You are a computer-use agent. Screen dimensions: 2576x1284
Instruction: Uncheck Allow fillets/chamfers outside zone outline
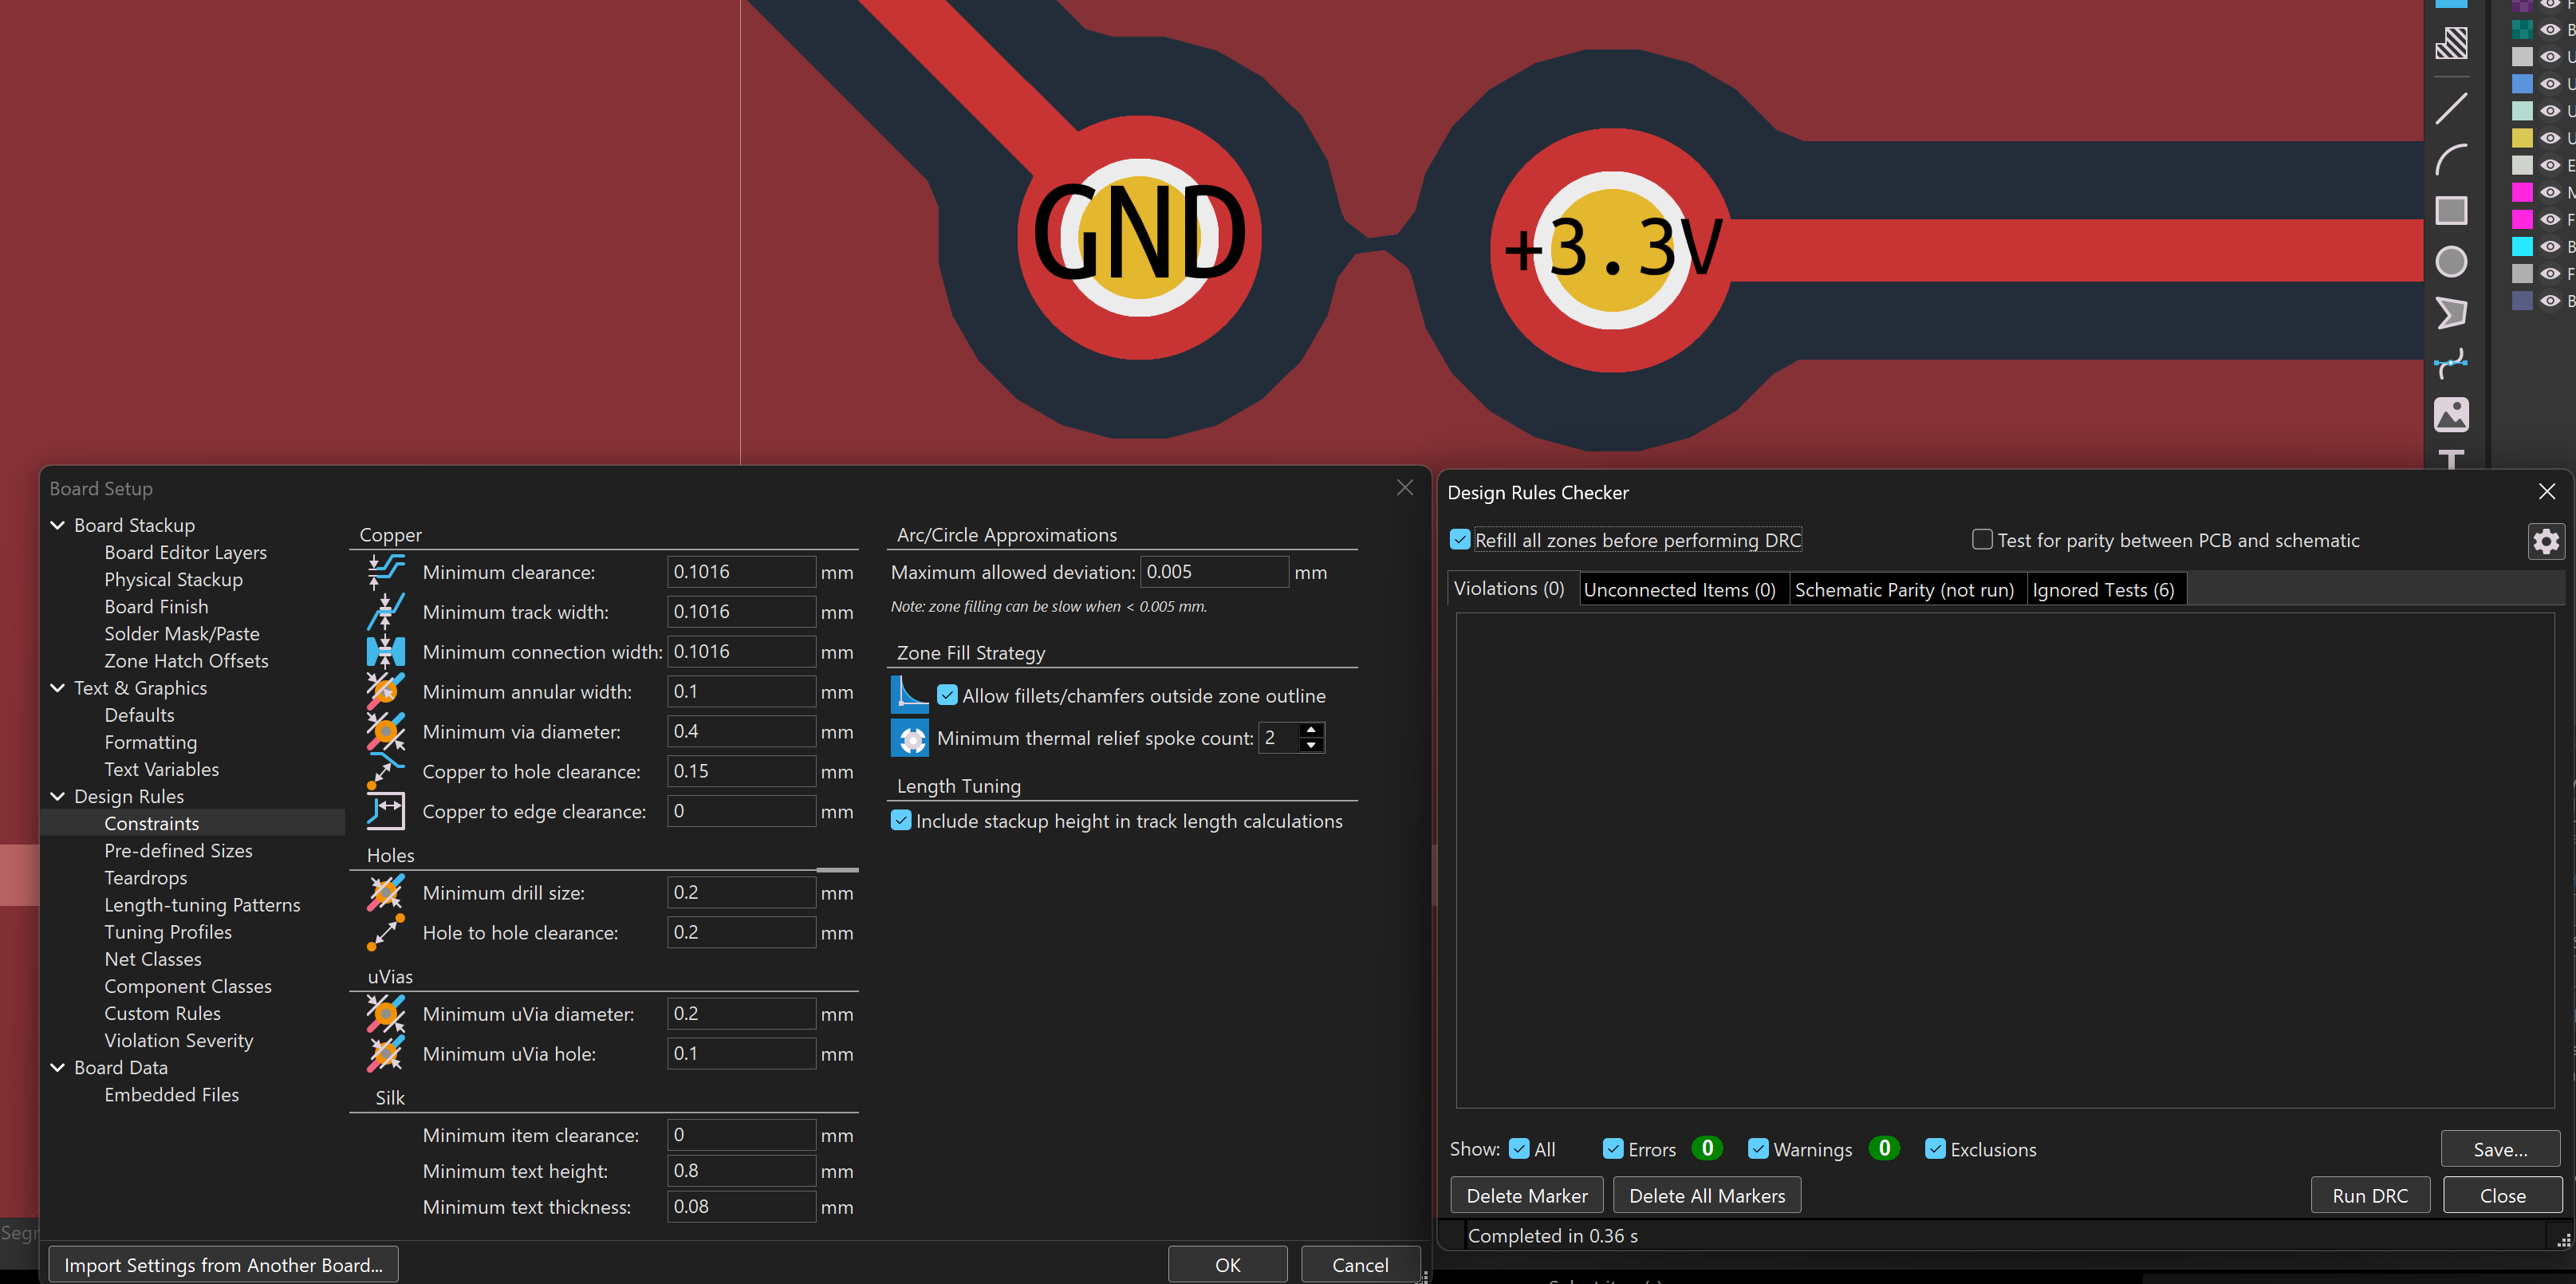pos(947,695)
